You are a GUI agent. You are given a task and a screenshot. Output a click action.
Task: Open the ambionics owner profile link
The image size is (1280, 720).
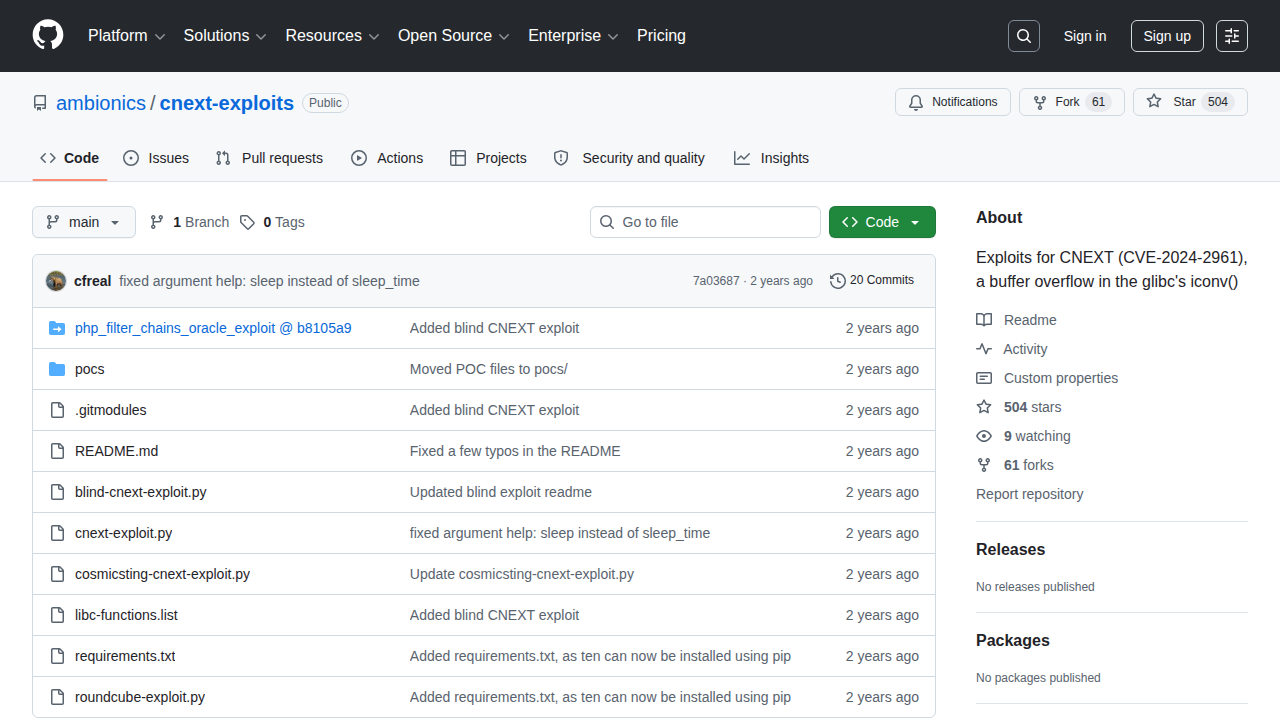tap(101, 103)
